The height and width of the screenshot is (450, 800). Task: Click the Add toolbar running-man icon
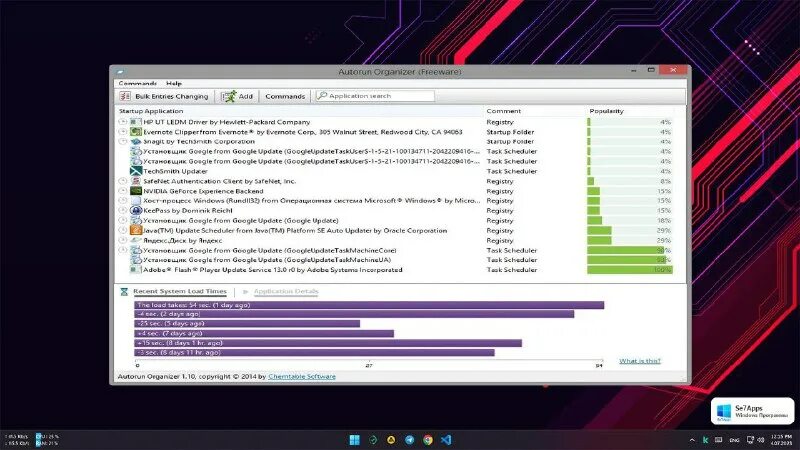click(229, 96)
